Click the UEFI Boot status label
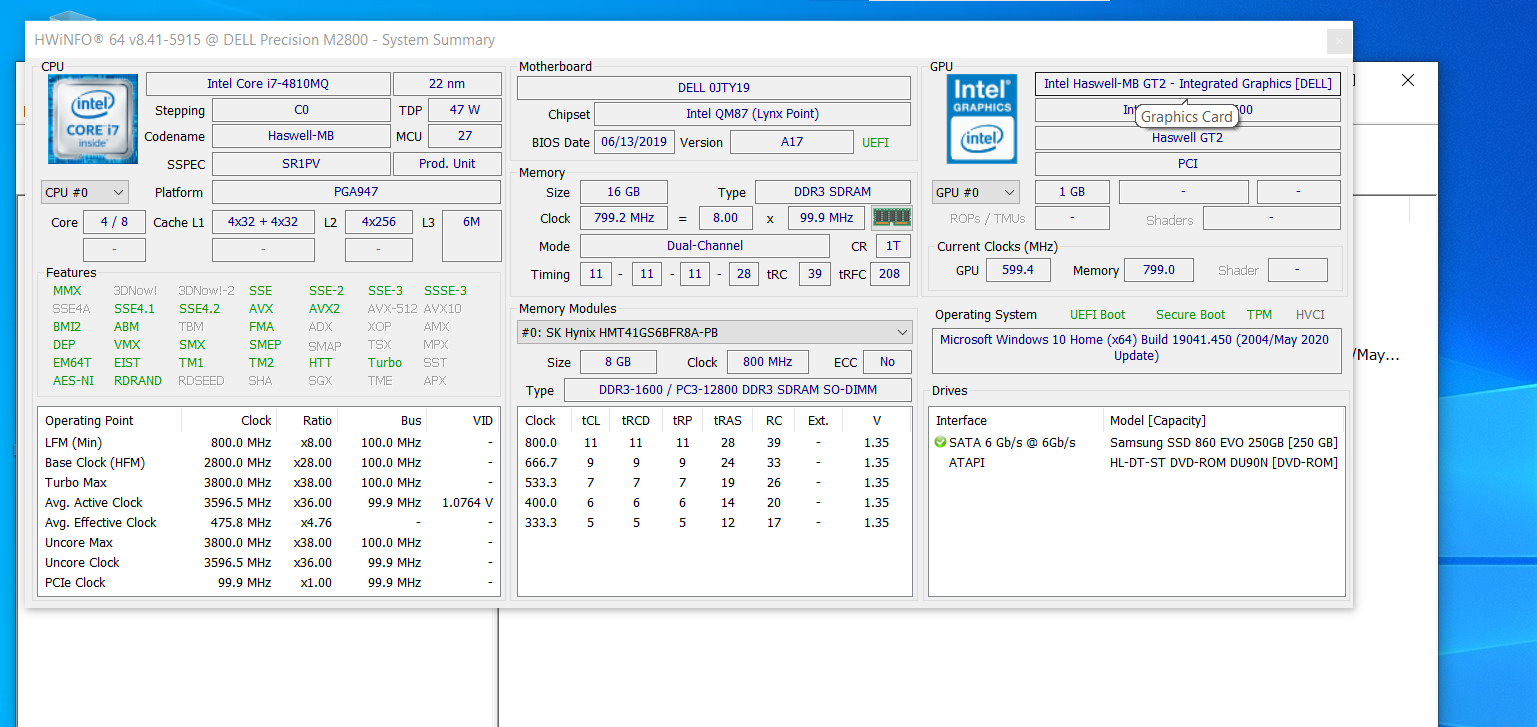Screen dimensions: 1537x727 (x=1098, y=315)
